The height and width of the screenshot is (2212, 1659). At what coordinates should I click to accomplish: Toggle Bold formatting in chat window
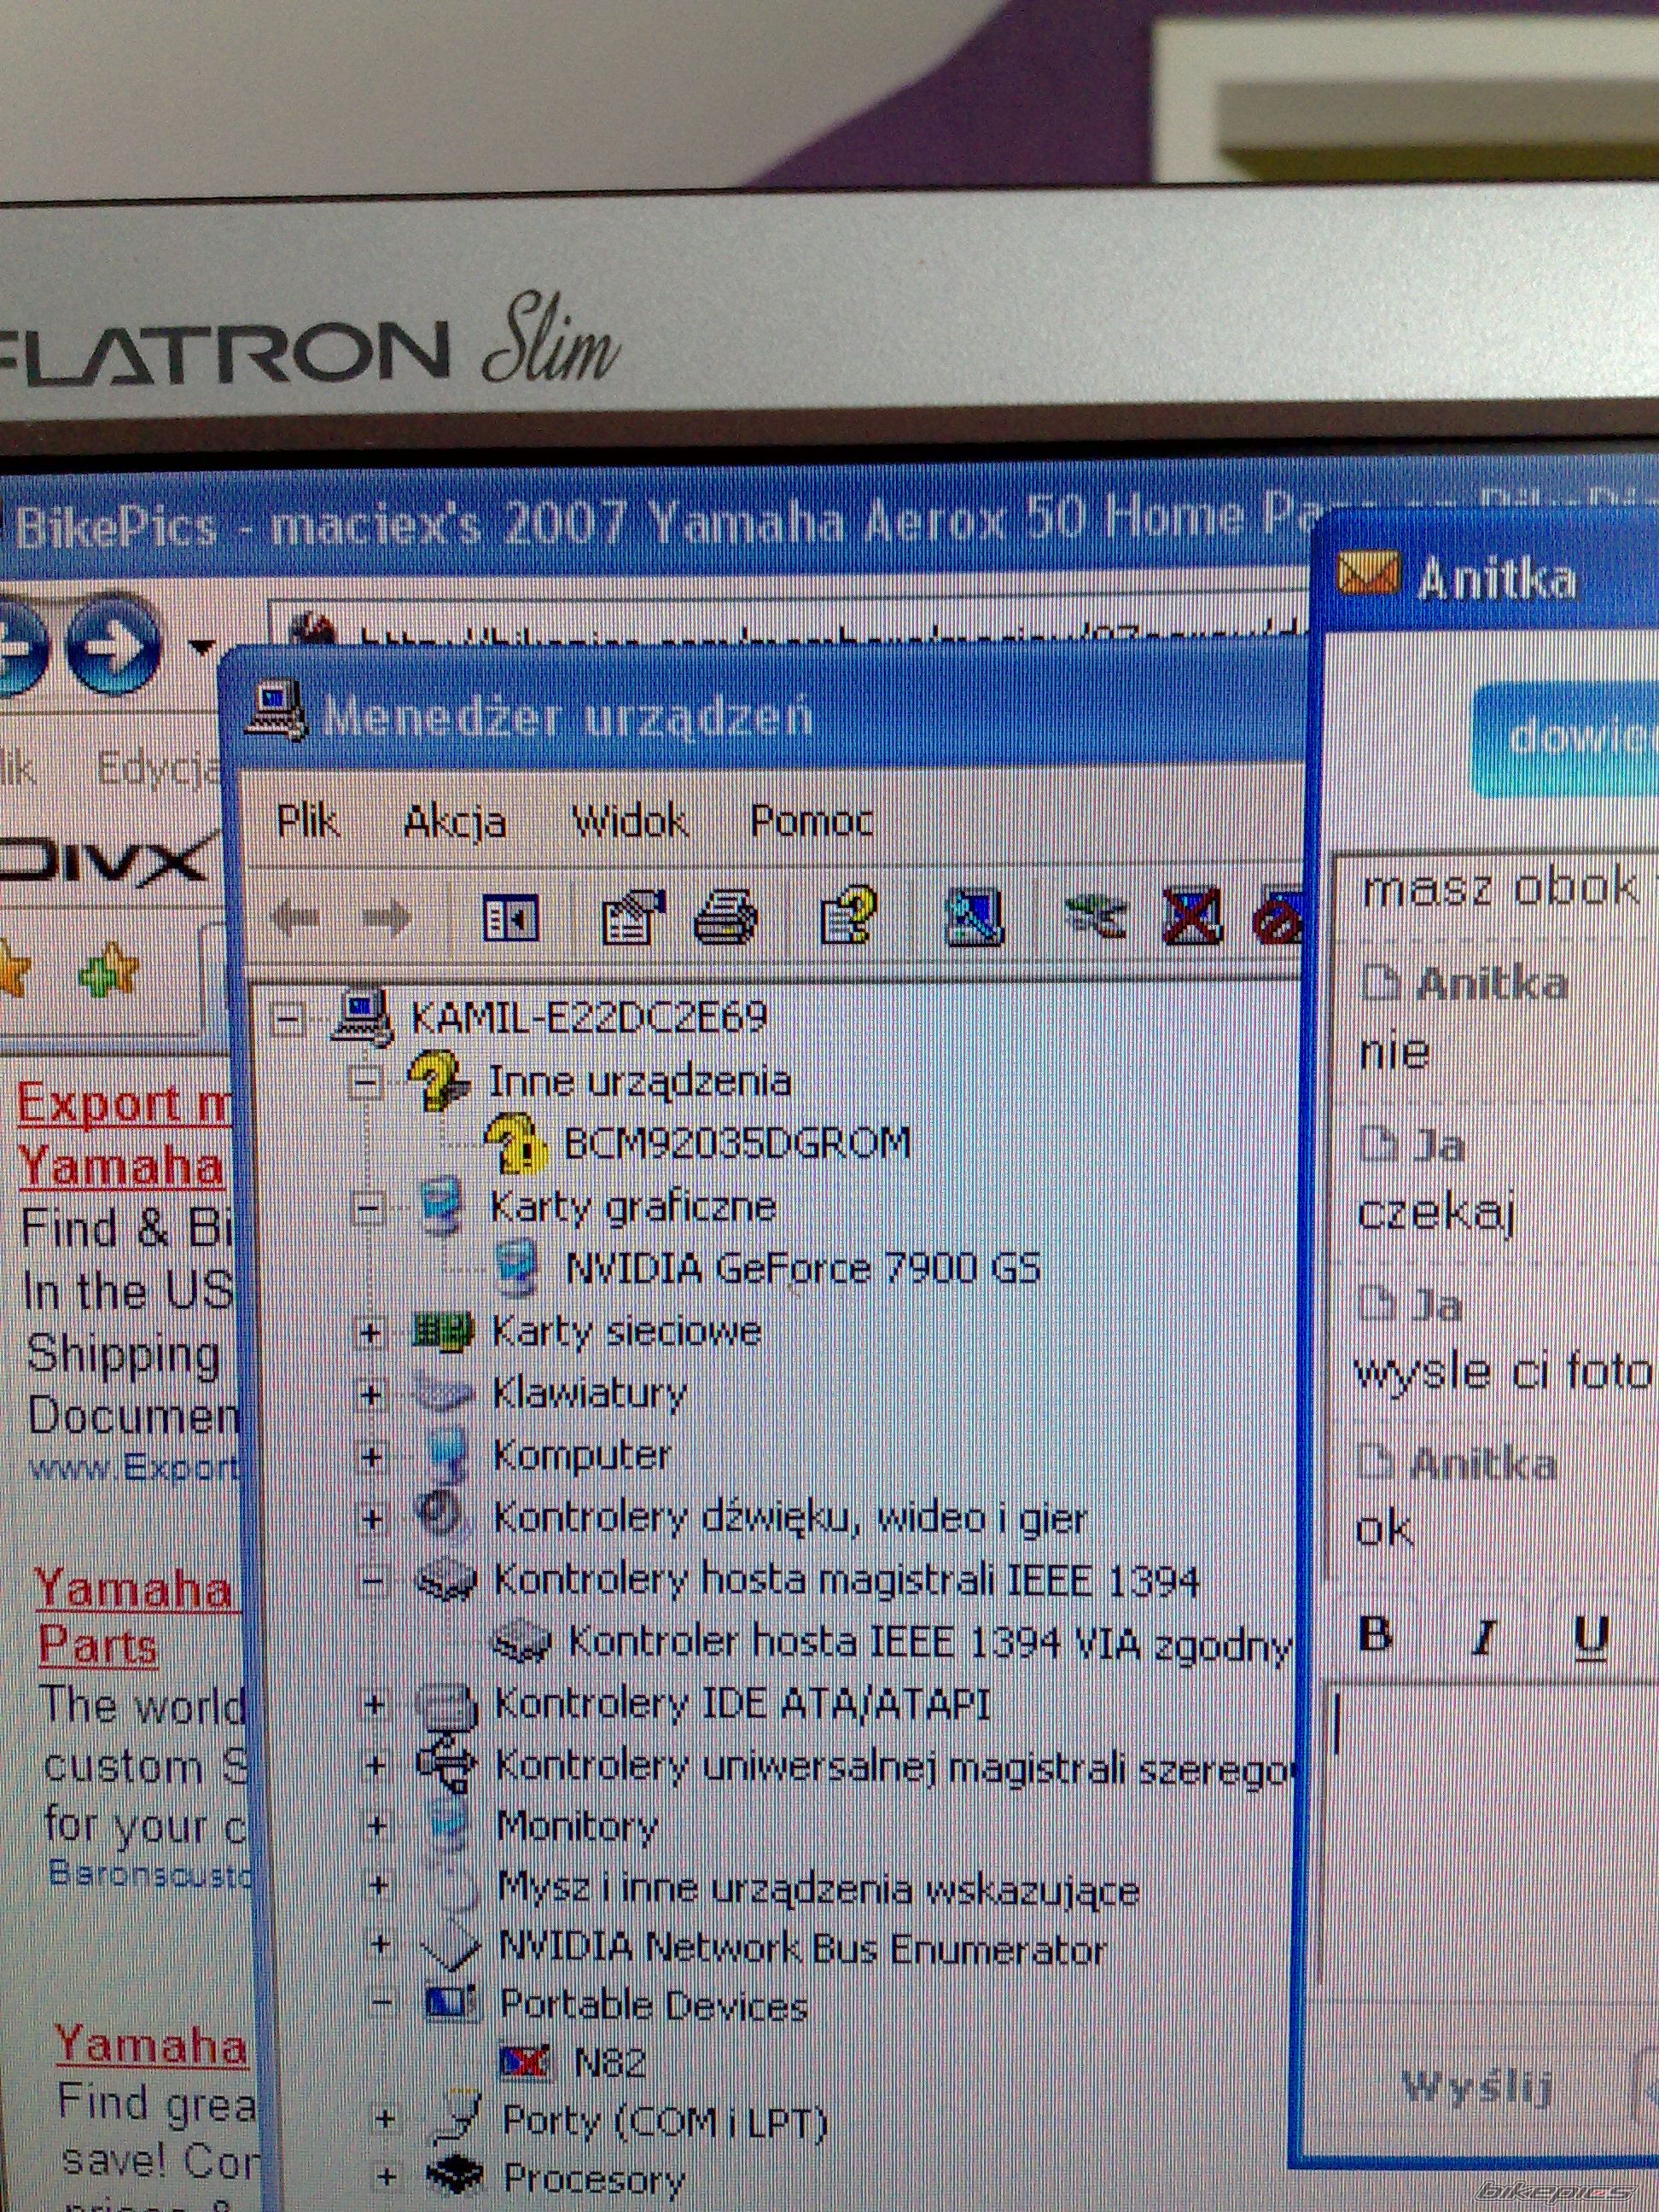pos(1377,1635)
